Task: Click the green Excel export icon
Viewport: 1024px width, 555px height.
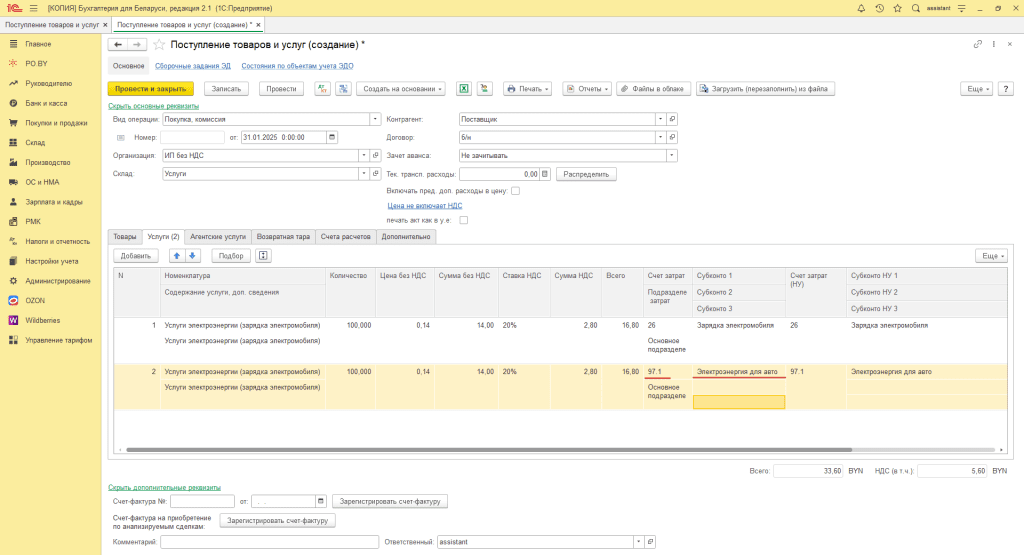Action: pyautogui.click(x=464, y=88)
